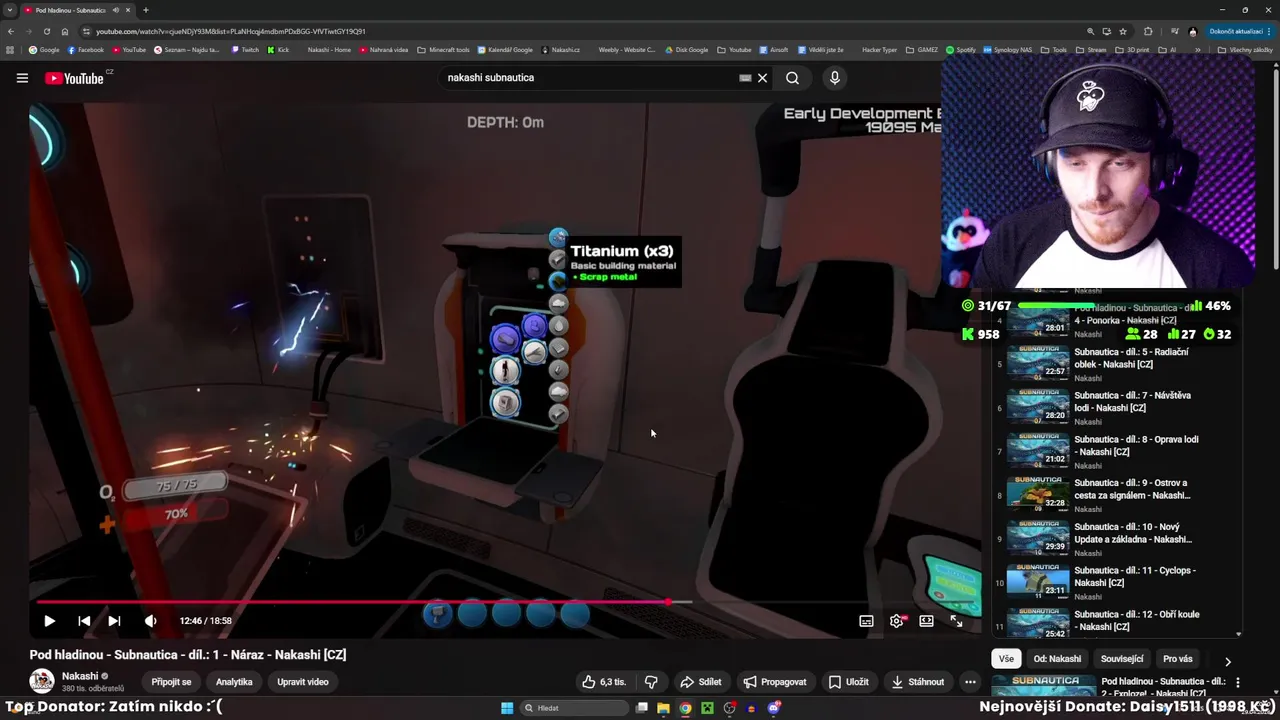Open the Windows Start menu
Image resolution: width=1280 pixels, height=720 pixels.
(507, 708)
